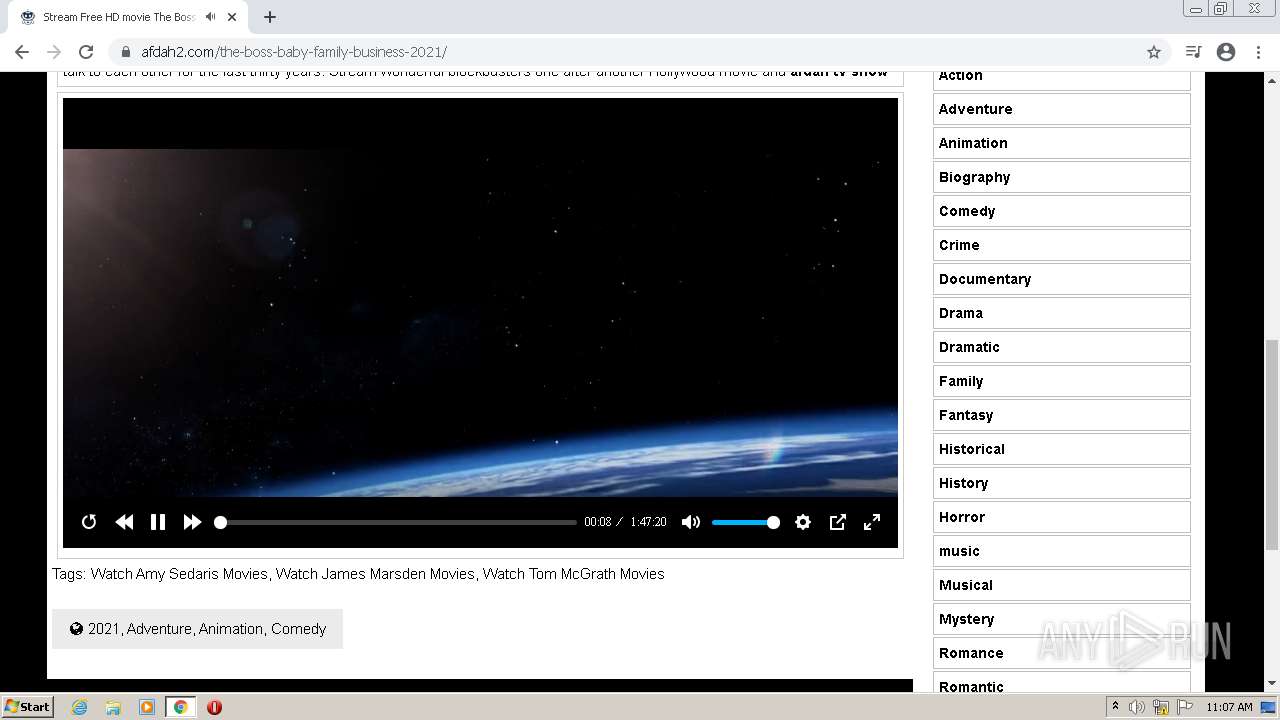Open the Documentary genre category

1062,279
